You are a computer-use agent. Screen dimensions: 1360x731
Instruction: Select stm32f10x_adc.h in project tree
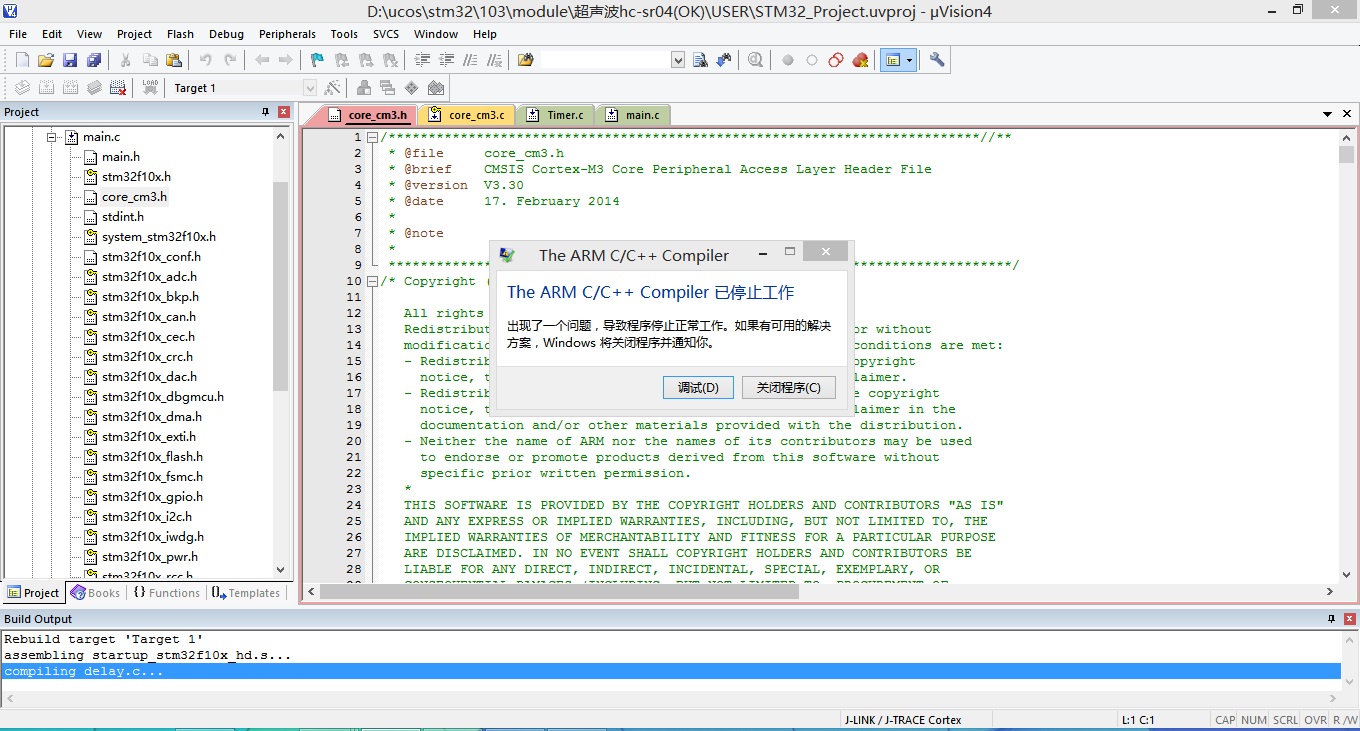(x=149, y=277)
